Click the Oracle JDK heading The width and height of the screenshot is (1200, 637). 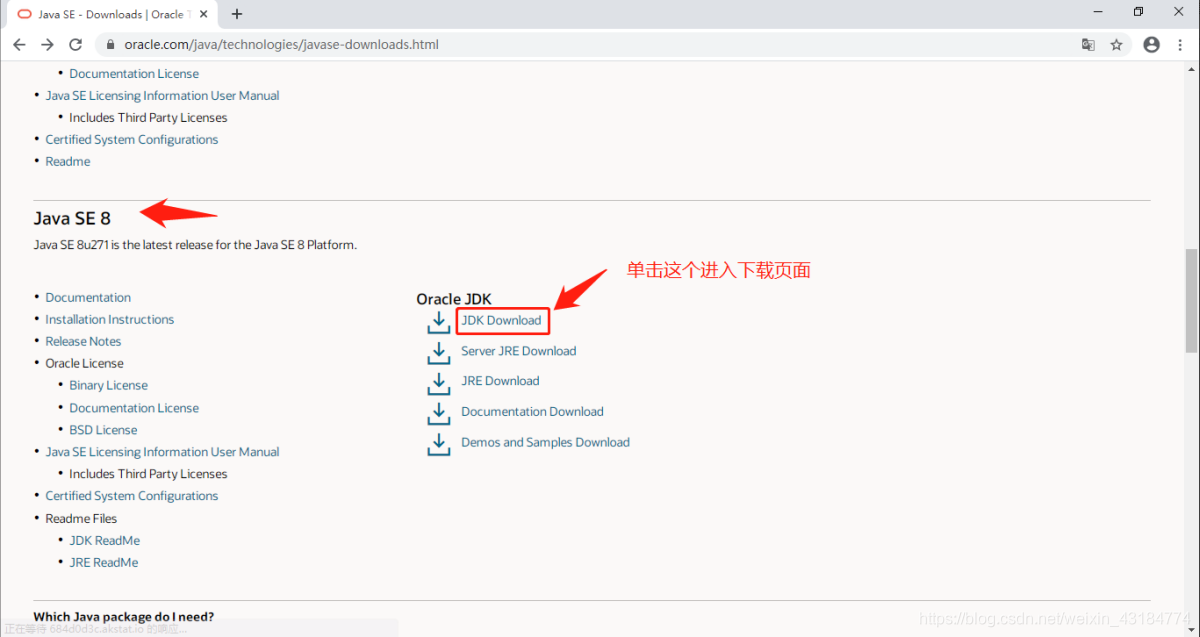coord(454,299)
